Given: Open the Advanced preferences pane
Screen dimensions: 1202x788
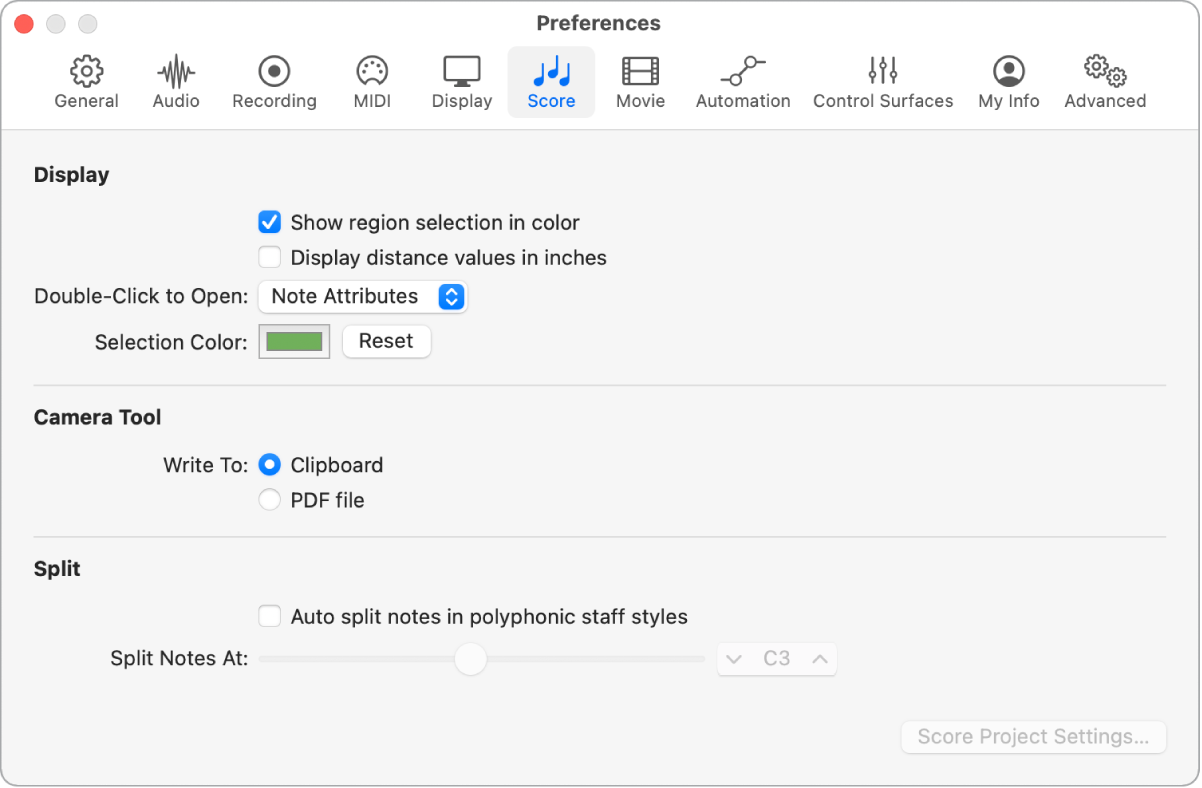Looking at the screenshot, I should 1105,72.
